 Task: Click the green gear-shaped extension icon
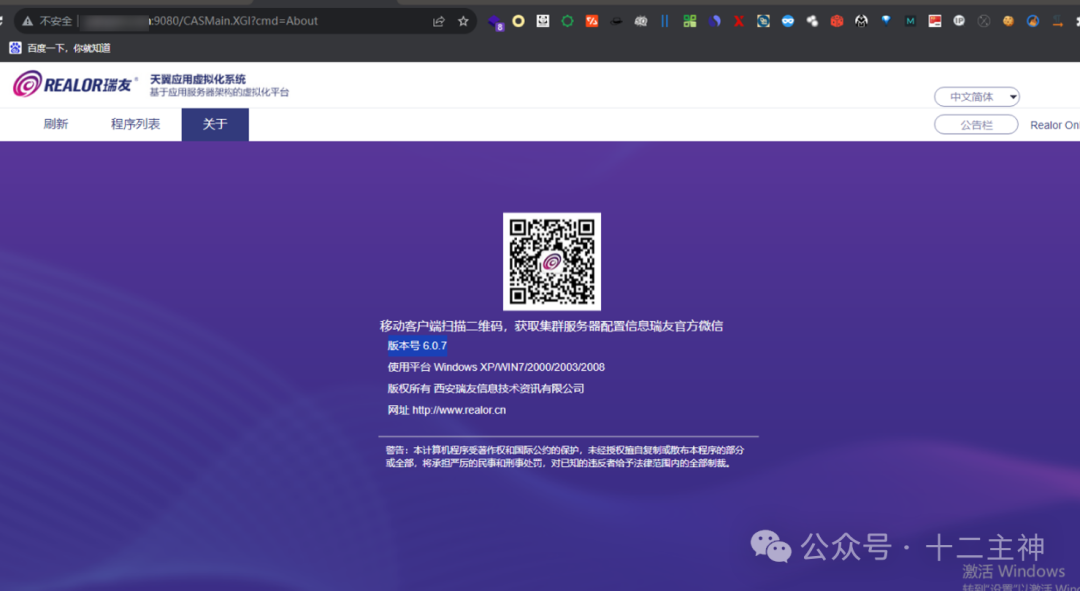point(566,20)
